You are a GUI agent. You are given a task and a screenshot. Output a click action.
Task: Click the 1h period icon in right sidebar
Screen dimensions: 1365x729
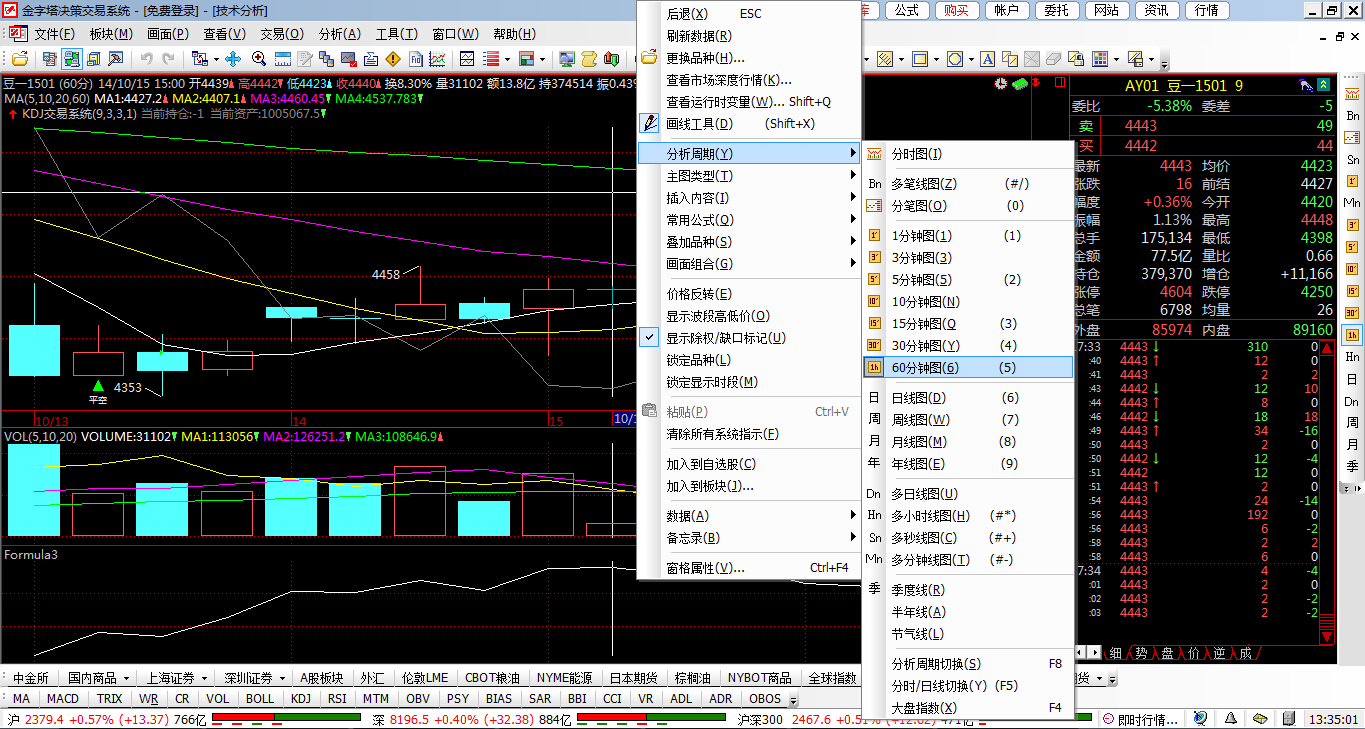click(x=1352, y=335)
